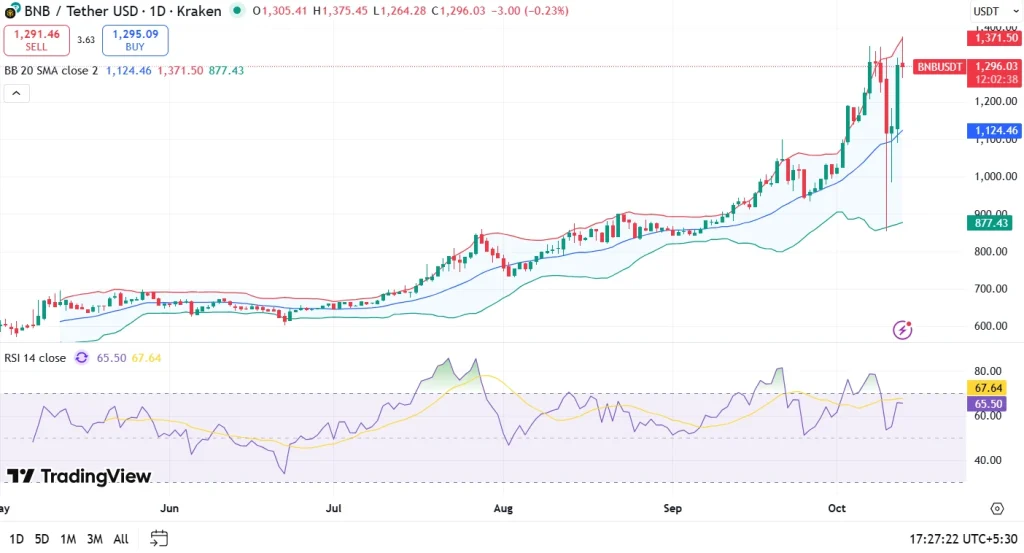Click the green market status dot
Viewport: 1024px width, 553px height.
(236, 11)
